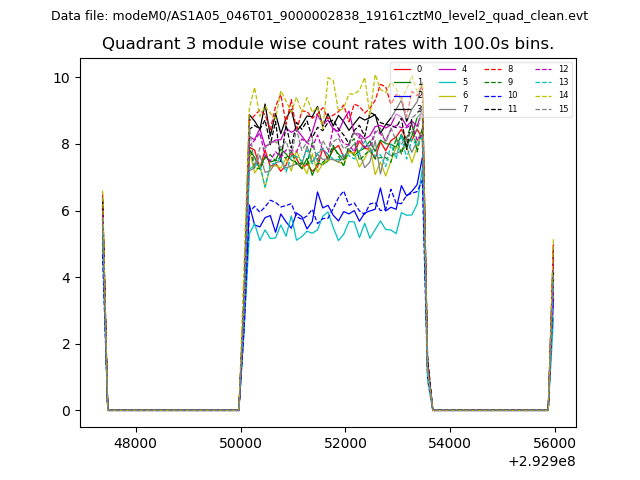Click the y-axis tick label 0

[x=65, y=411]
